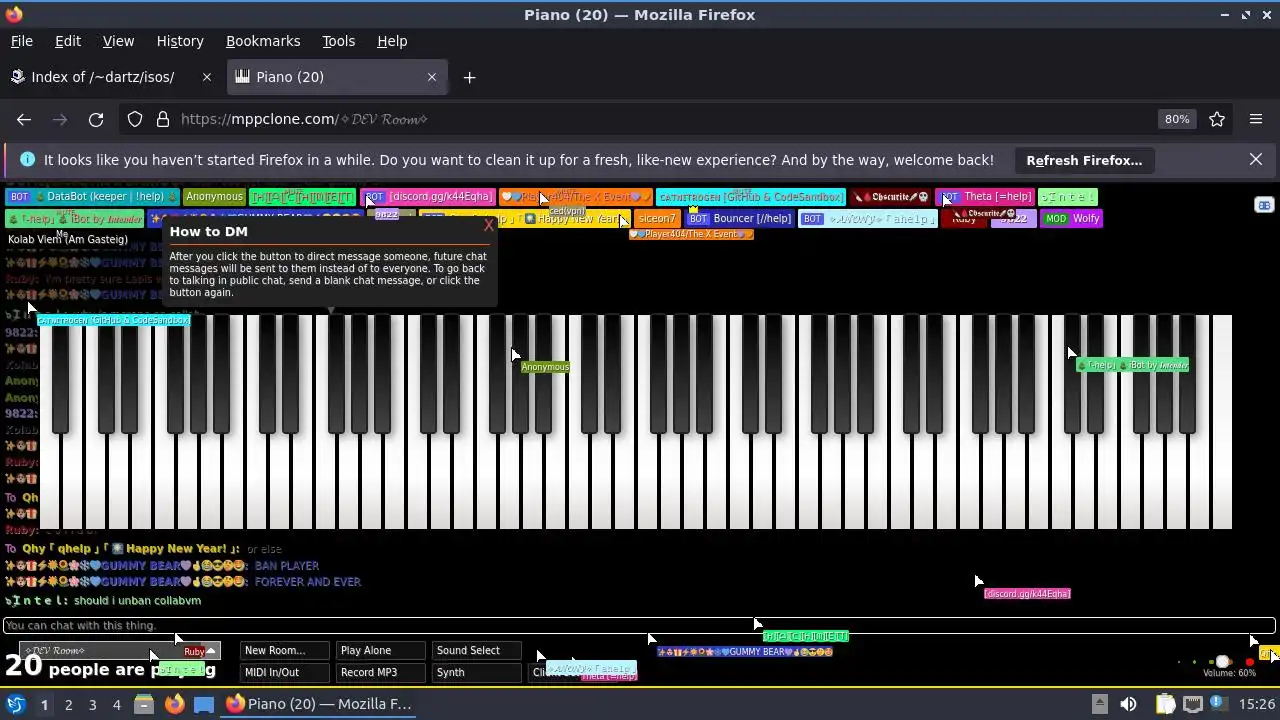Image resolution: width=1280 pixels, height=720 pixels.
Task: Click the Refresh Firefox... button
Action: click(1084, 160)
